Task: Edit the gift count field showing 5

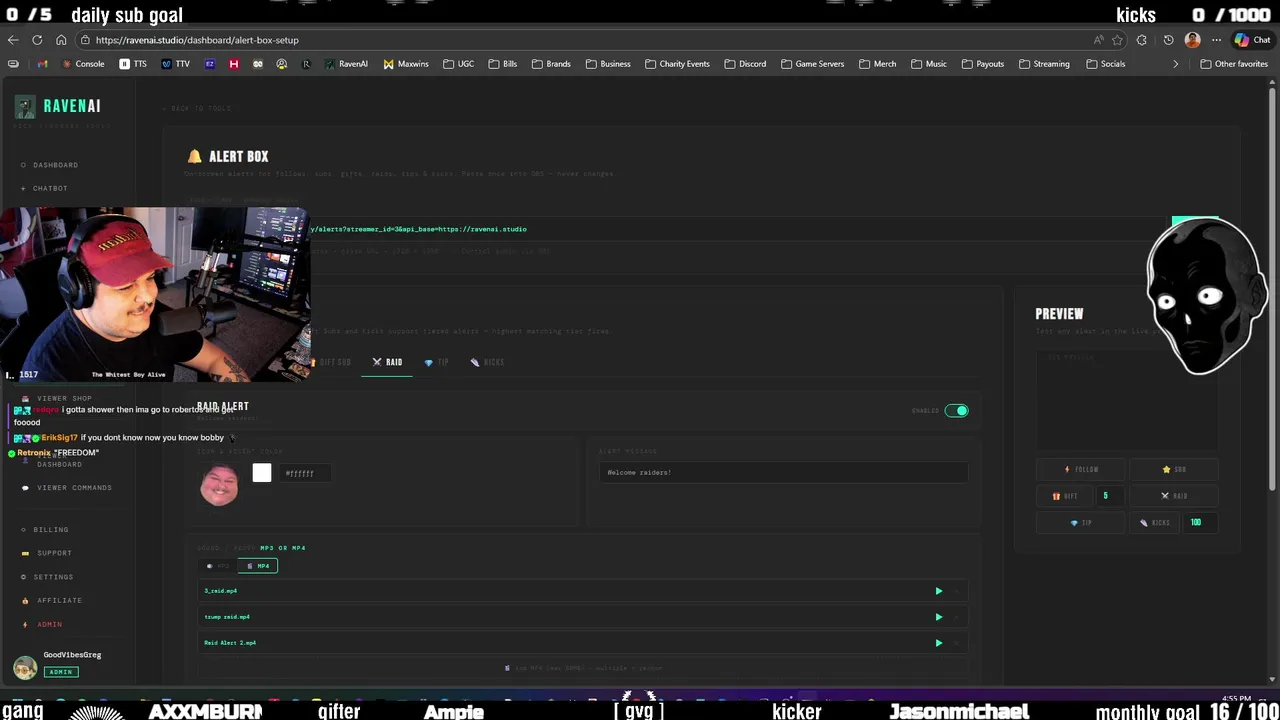Action: (x=1108, y=496)
